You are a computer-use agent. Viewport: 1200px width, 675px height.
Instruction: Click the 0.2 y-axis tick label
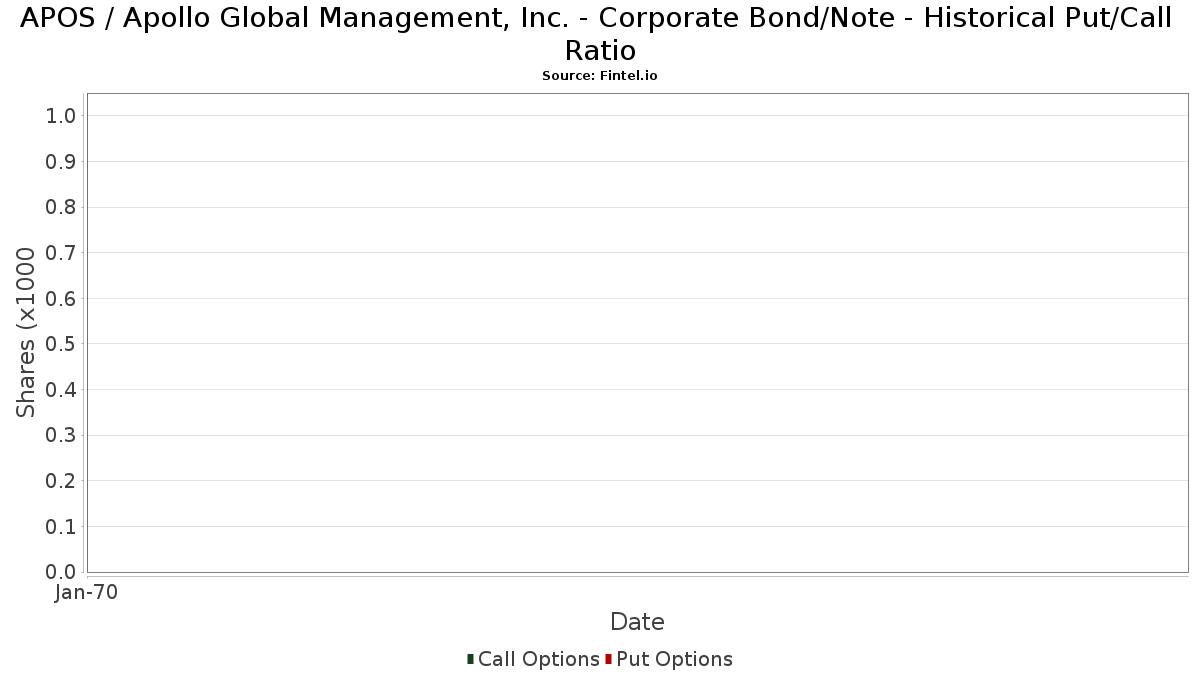tap(61, 481)
